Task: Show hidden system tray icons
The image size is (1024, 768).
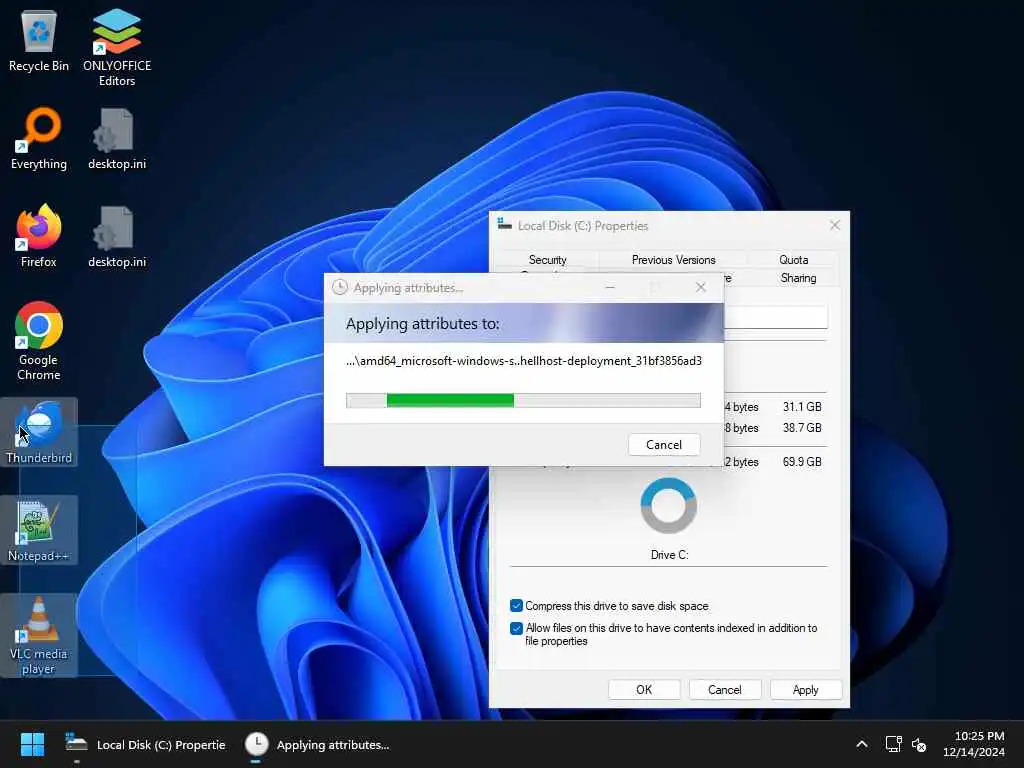Action: point(861,744)
